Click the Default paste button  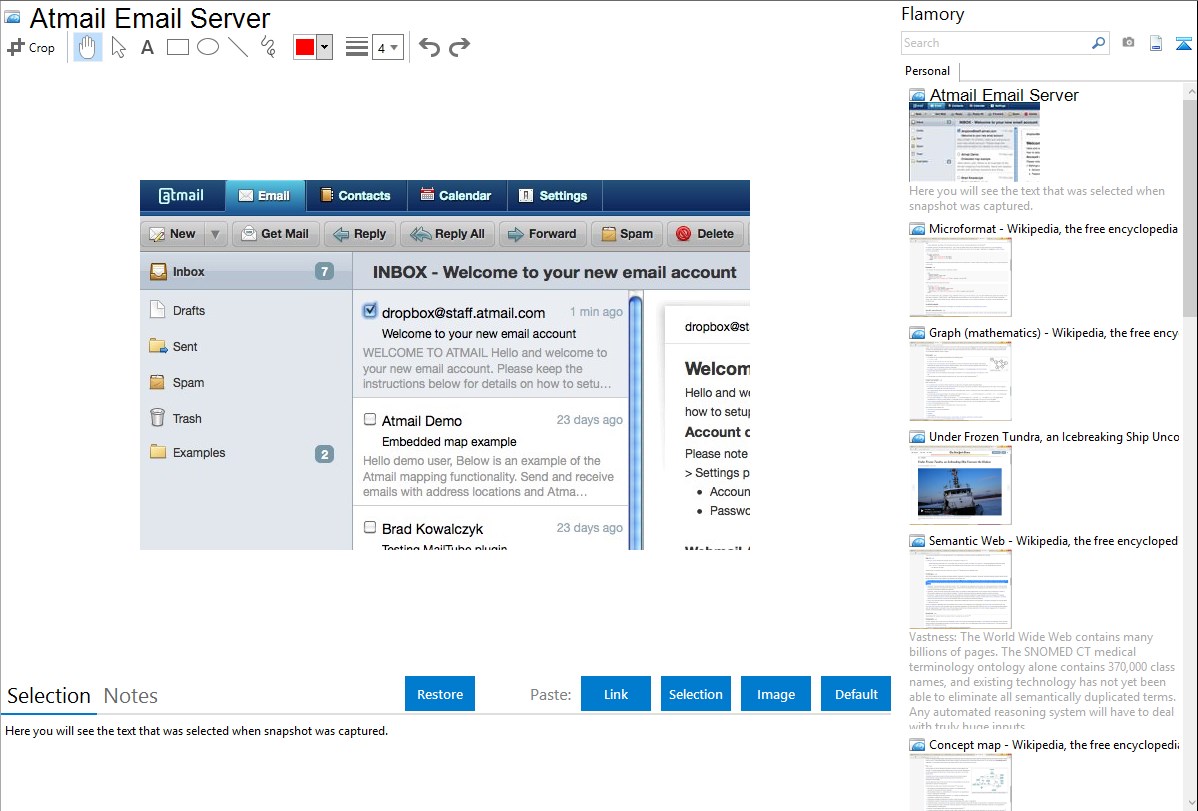pyautogui.click(x=856, y=694)
